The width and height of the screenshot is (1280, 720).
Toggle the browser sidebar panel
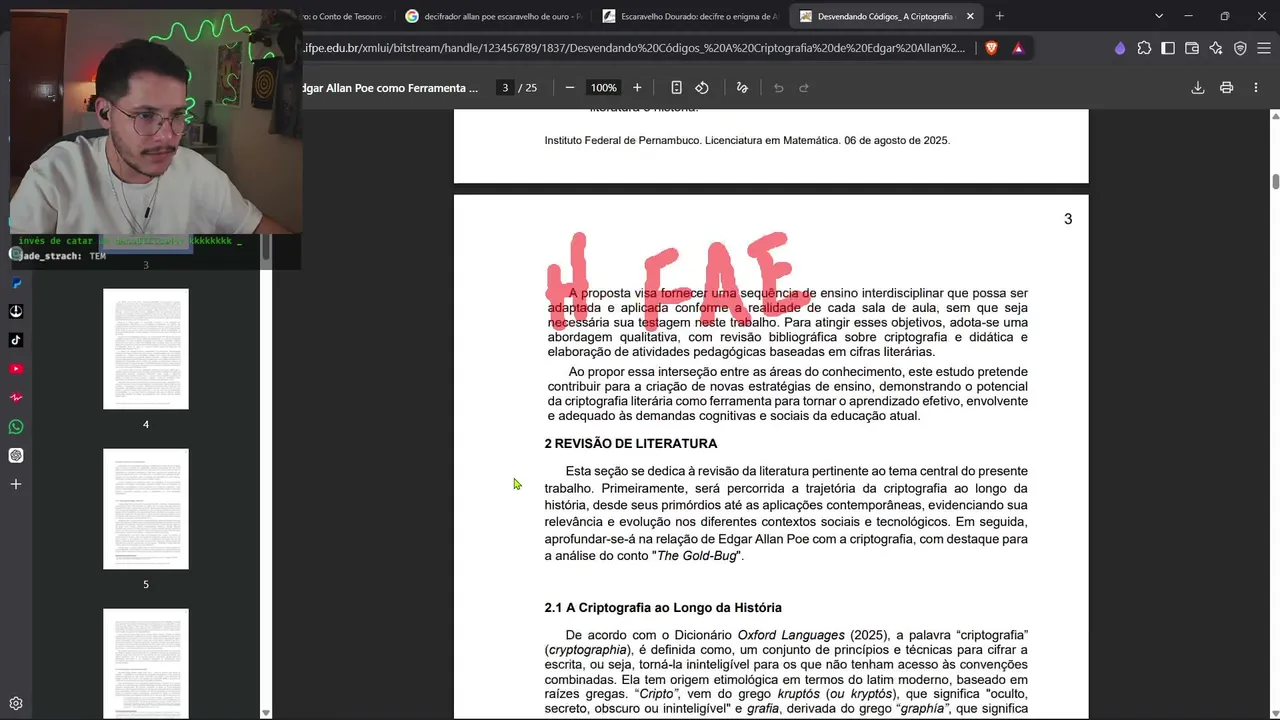click(1168, 48)
